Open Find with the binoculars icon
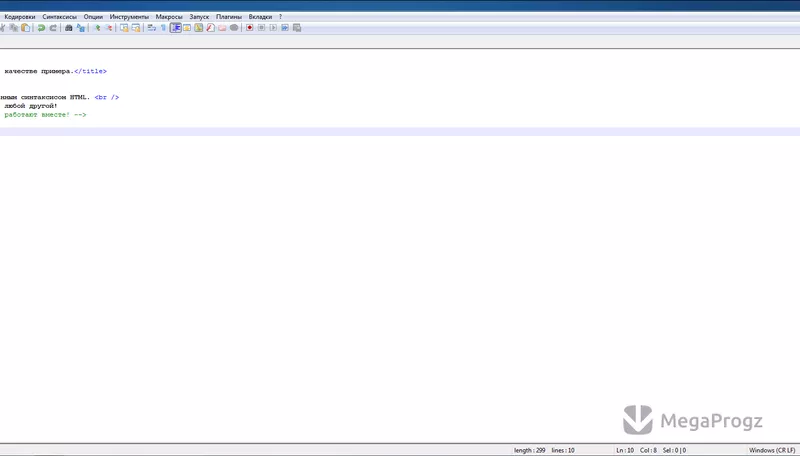Image resolution: width=800 pixels, height=456 pixels. click(68, 28)
